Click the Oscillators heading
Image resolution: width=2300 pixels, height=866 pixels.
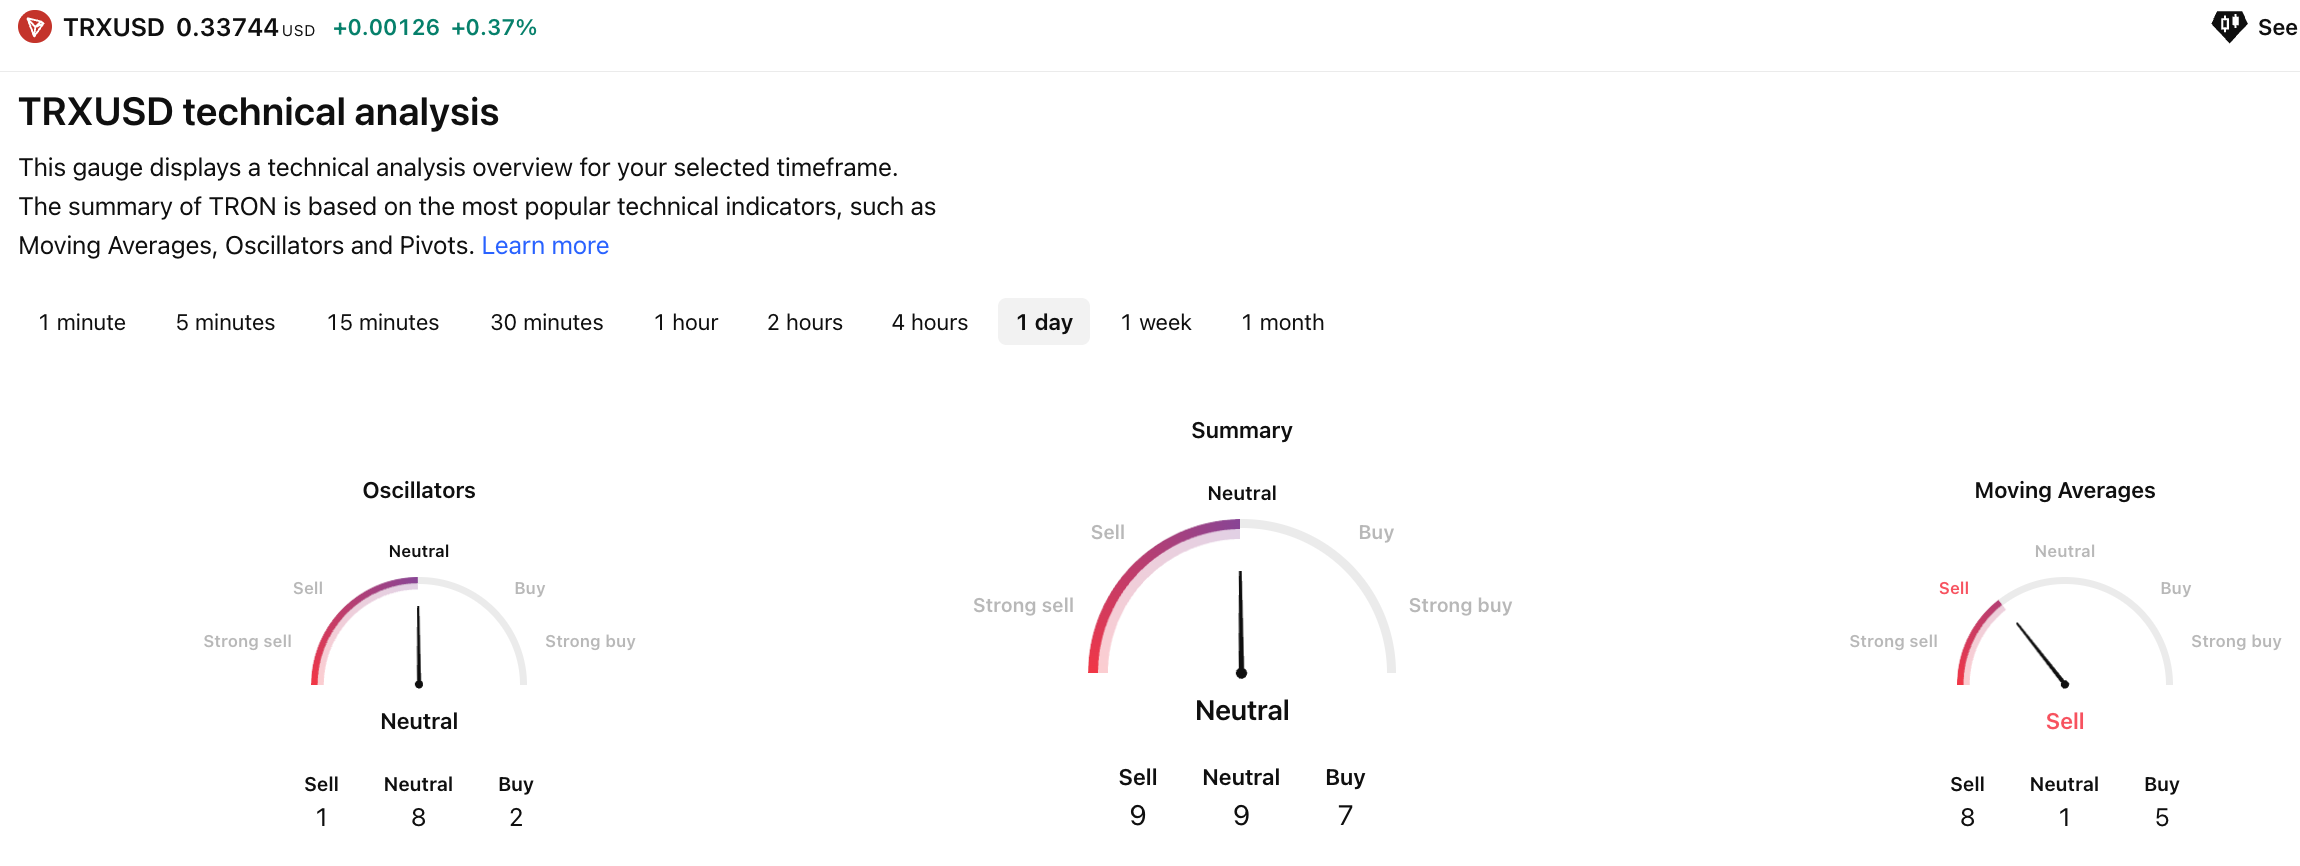tap(419, 490)
